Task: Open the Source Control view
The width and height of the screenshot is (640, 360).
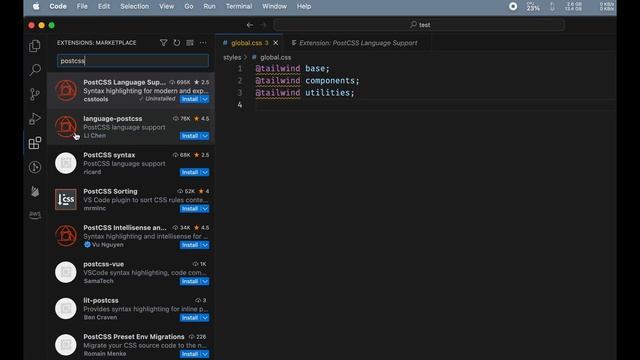Action: (x=35, y=94)
